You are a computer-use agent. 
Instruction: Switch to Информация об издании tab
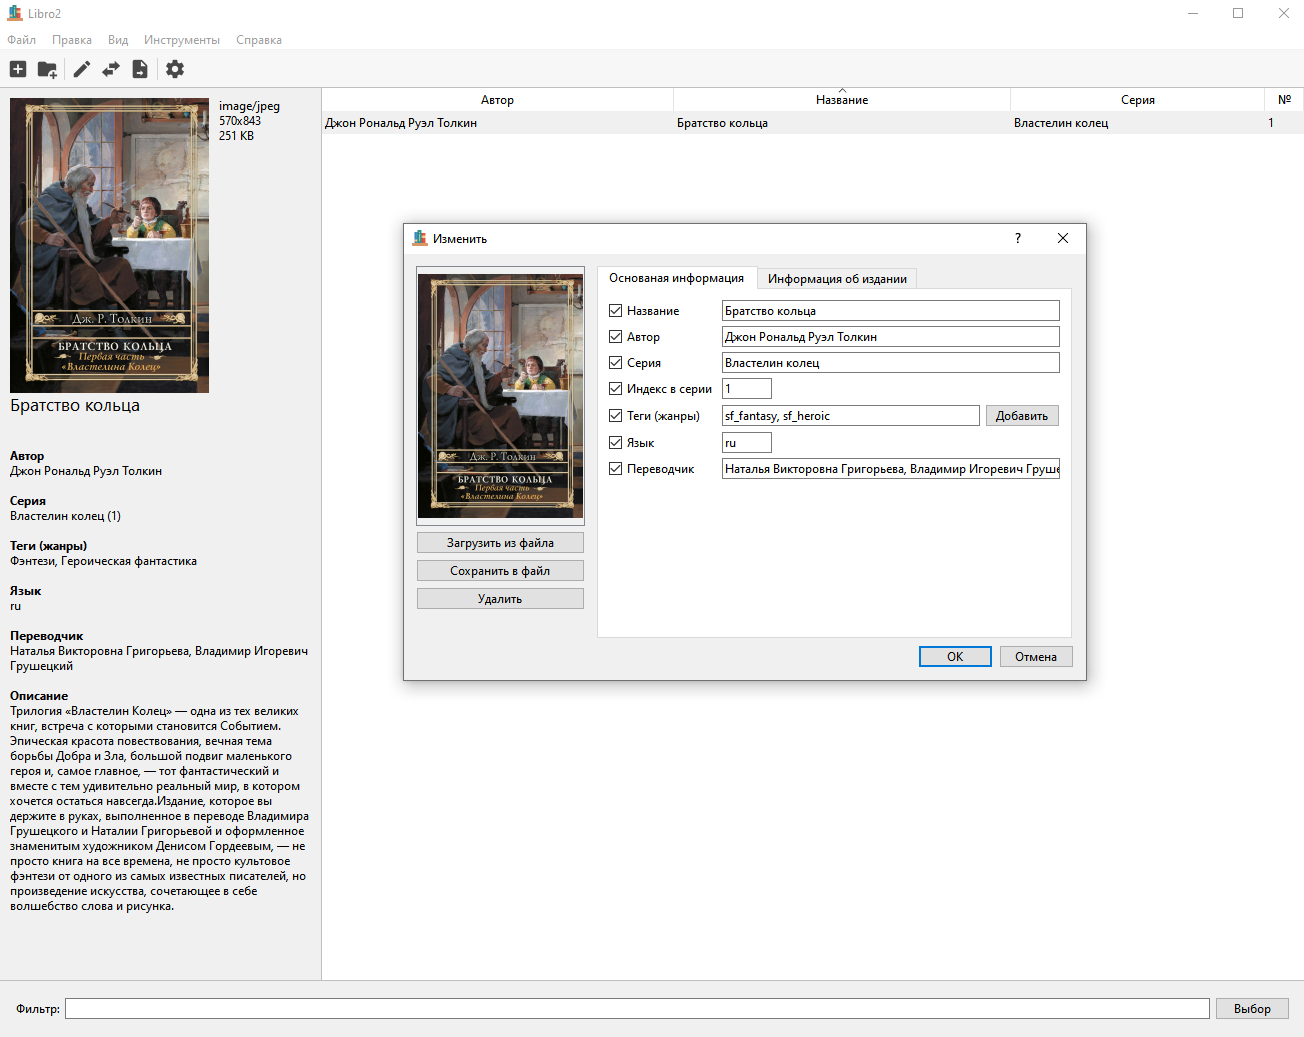click(837, 279)
